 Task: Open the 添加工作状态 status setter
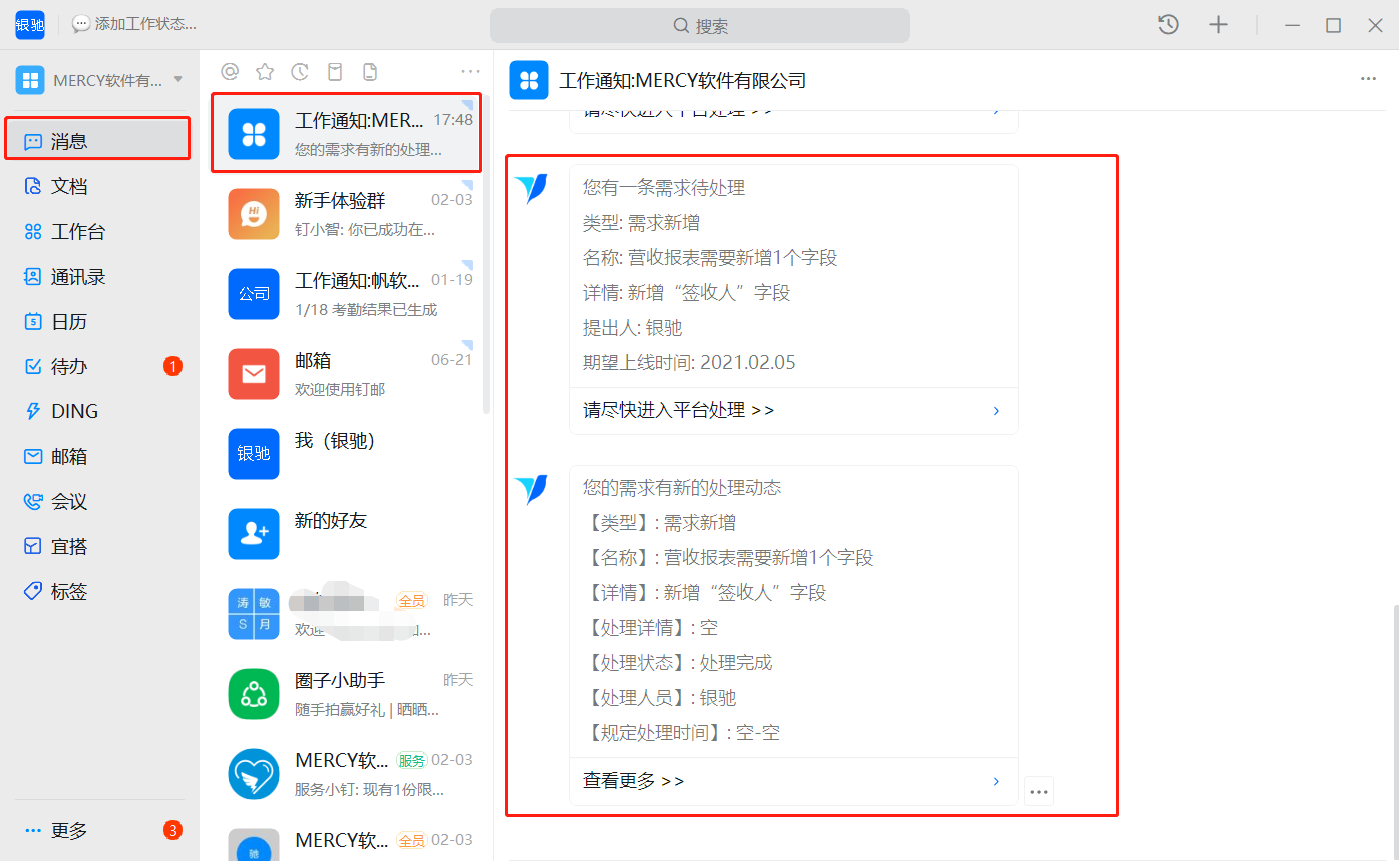point(135,24)
